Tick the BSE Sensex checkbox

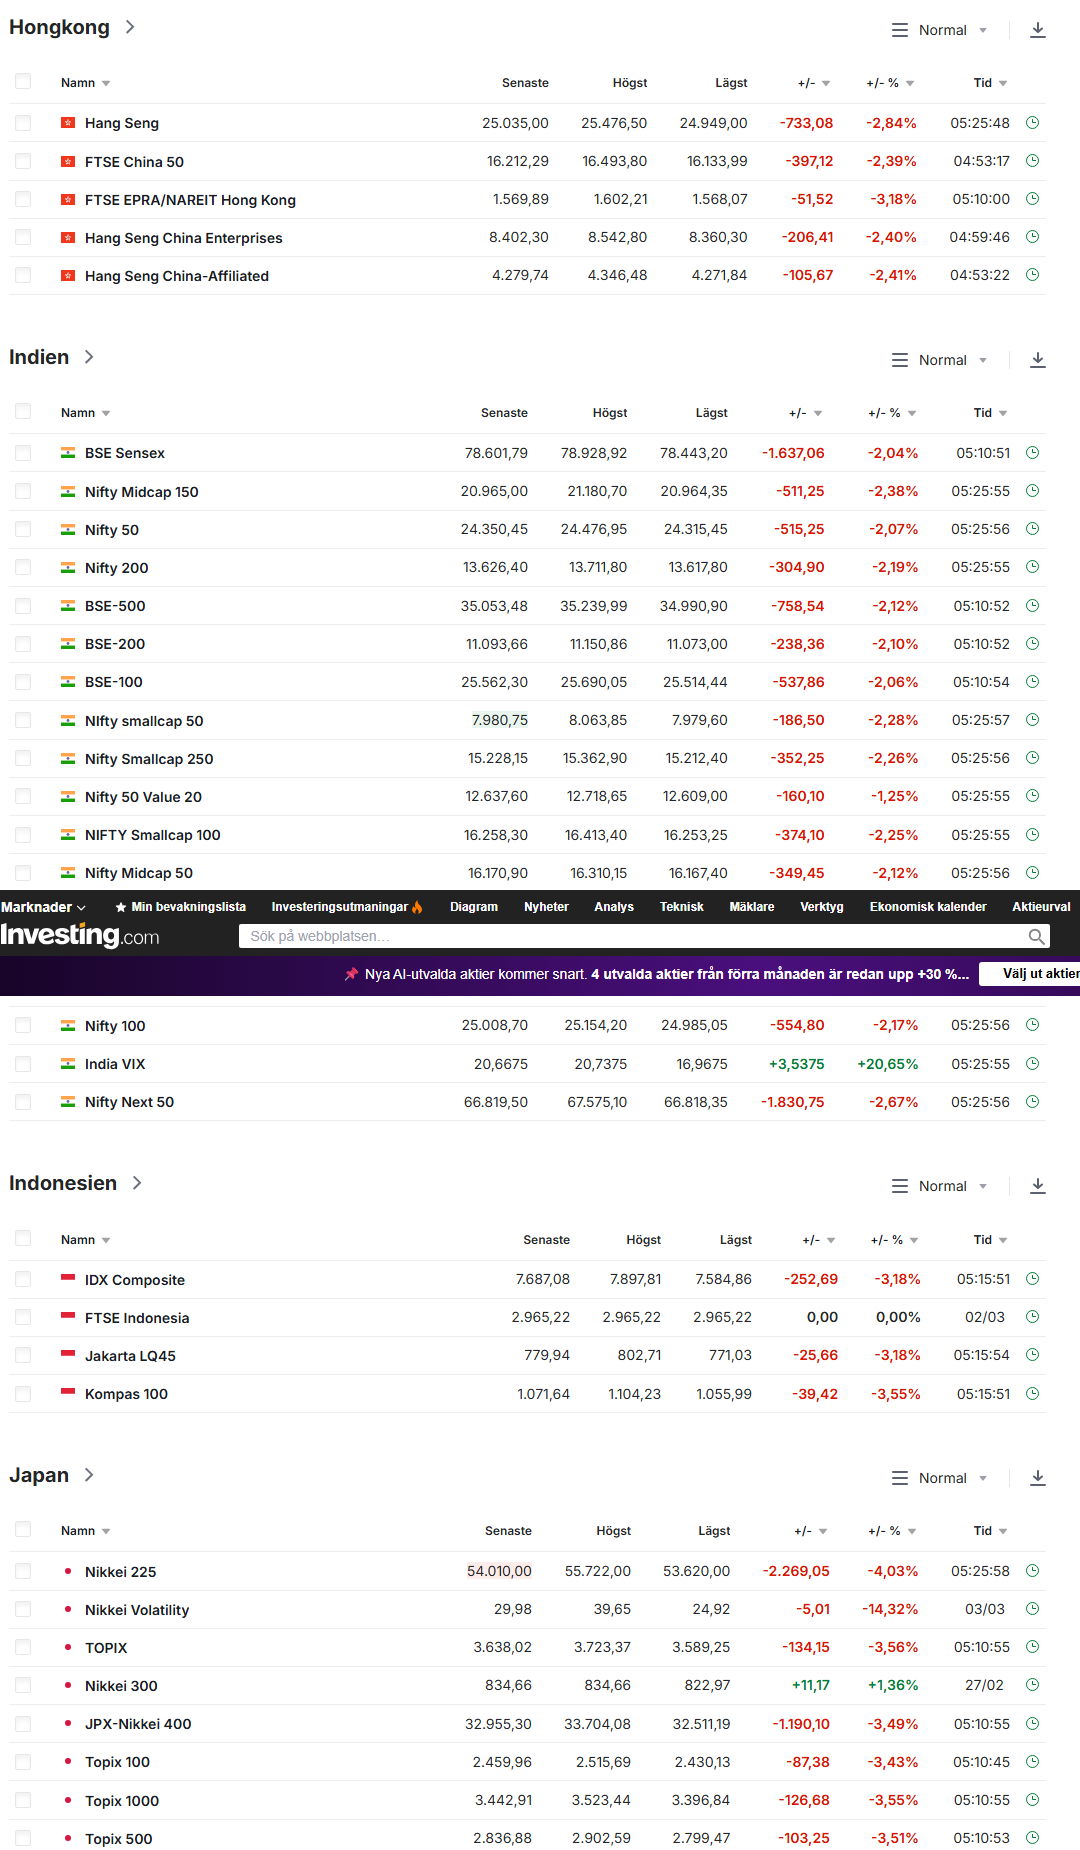click(23, 453)
